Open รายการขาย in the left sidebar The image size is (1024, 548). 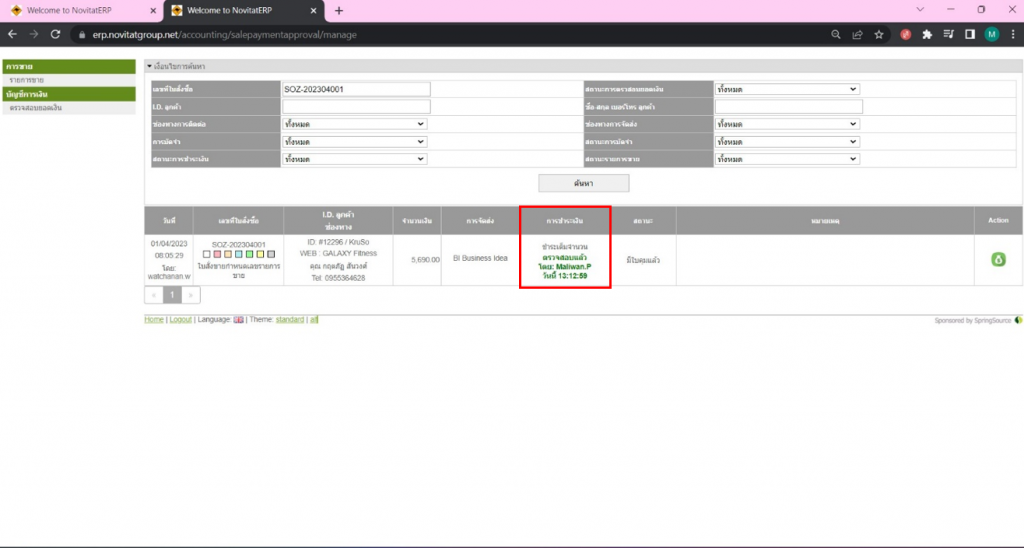click(26, 79)
